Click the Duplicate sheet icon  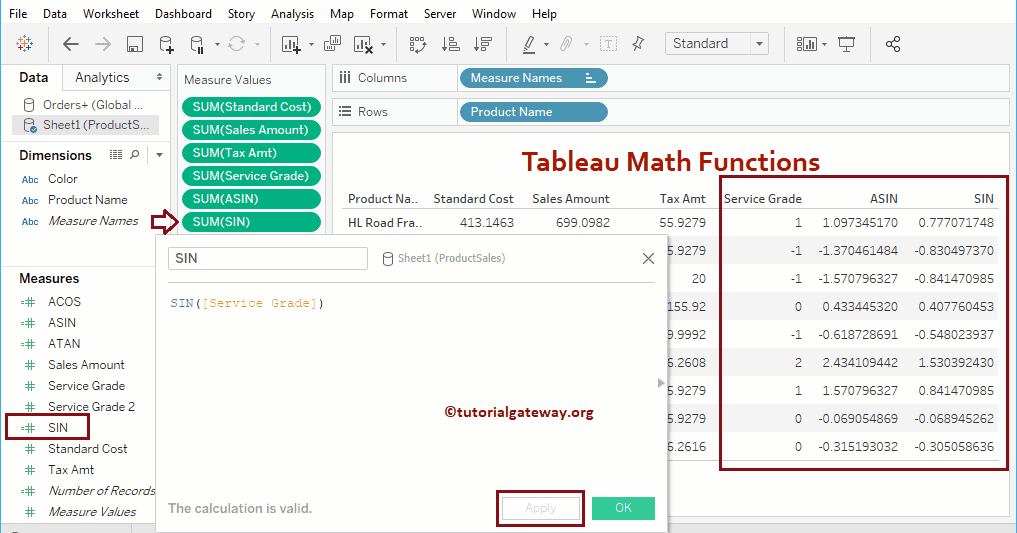click(332, 43)
